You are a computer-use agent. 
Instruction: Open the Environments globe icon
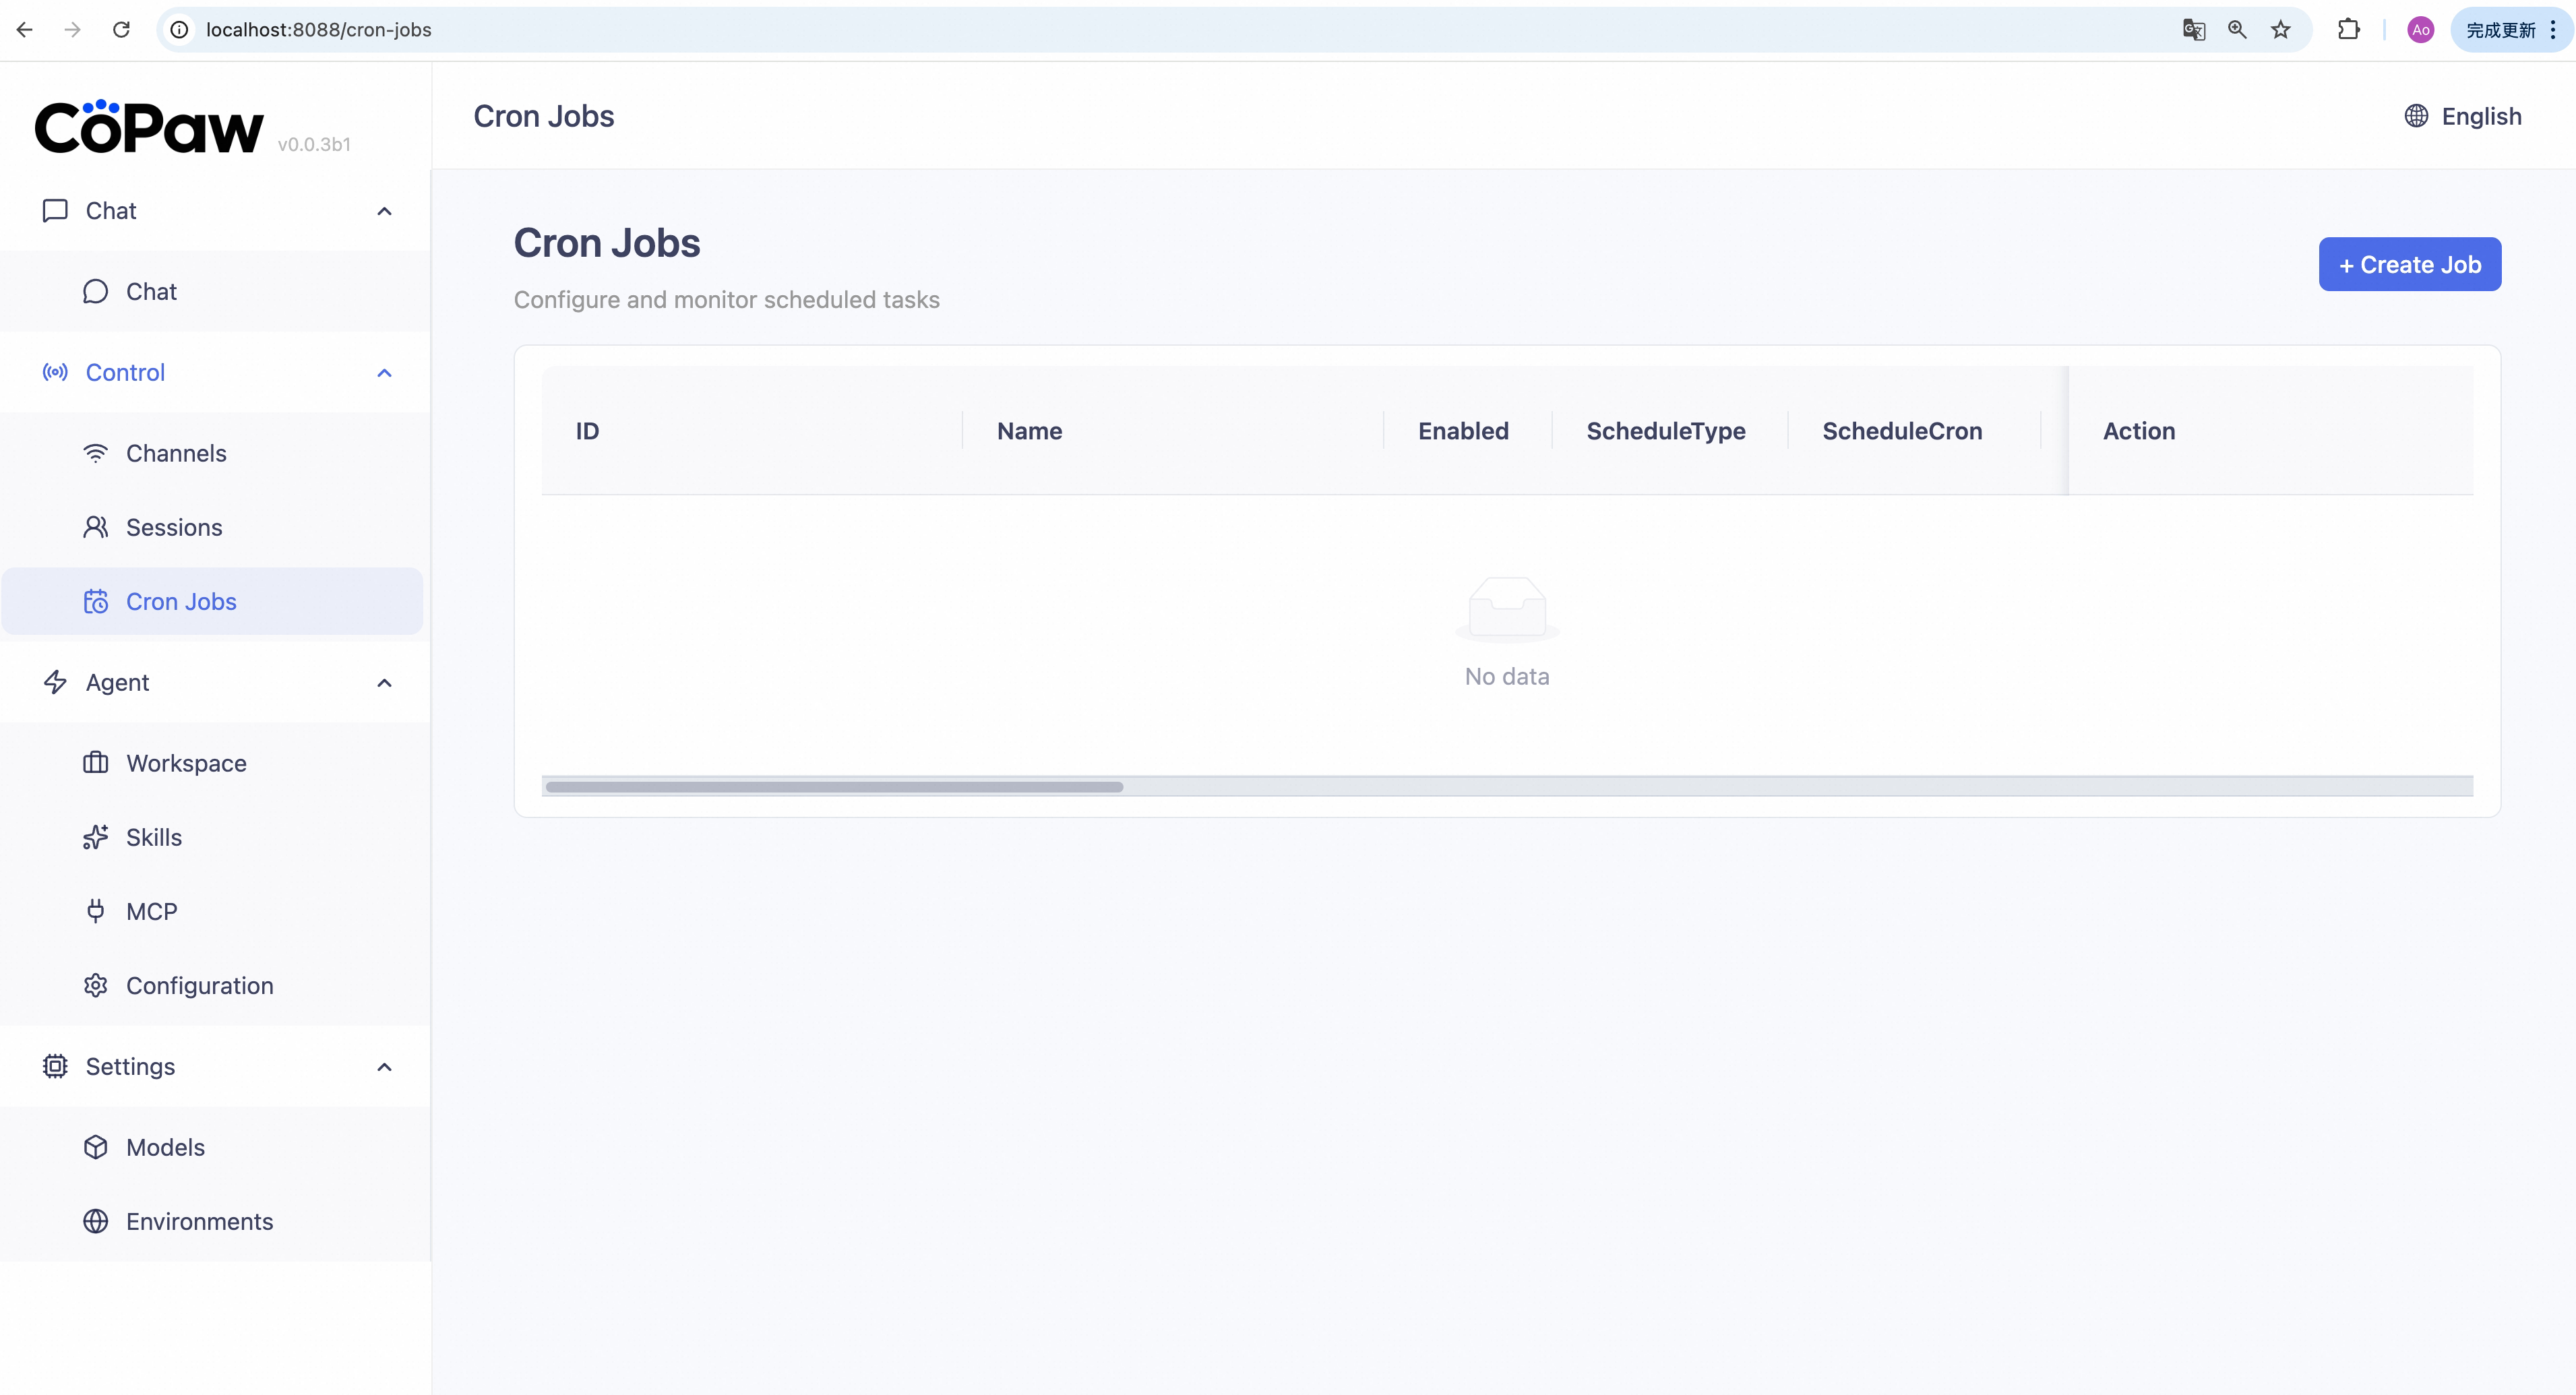tap(95, 1221)
